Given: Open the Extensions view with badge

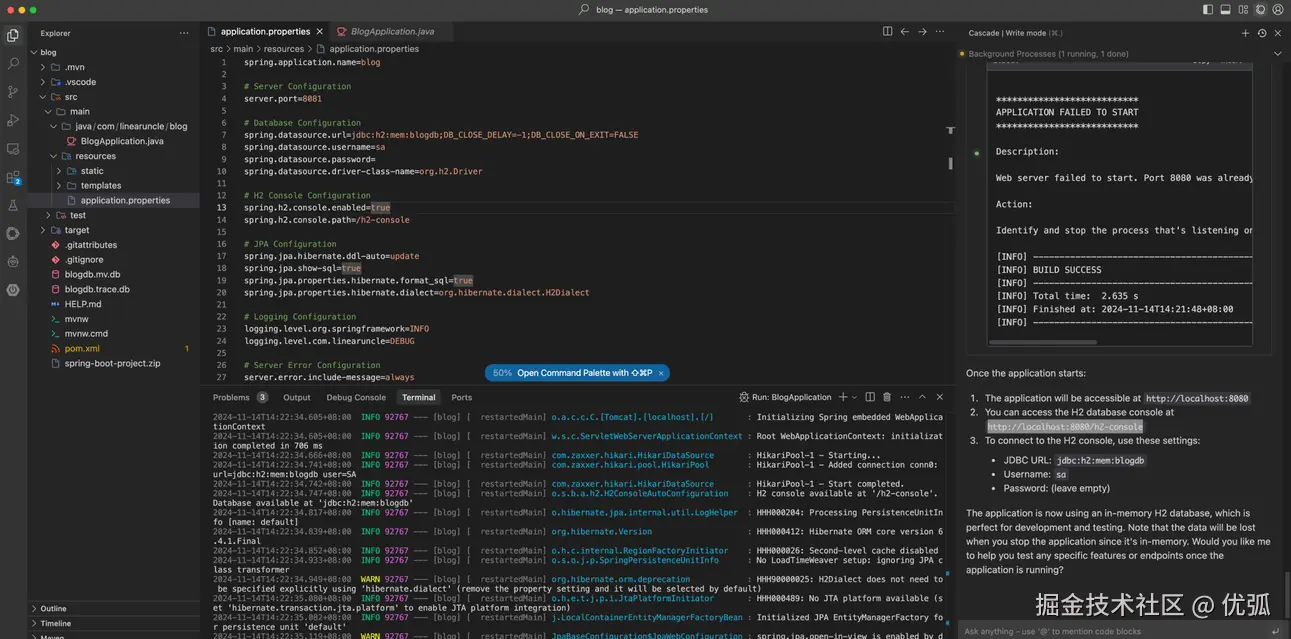Looking at the screenshot, I should tap(13, 178).
